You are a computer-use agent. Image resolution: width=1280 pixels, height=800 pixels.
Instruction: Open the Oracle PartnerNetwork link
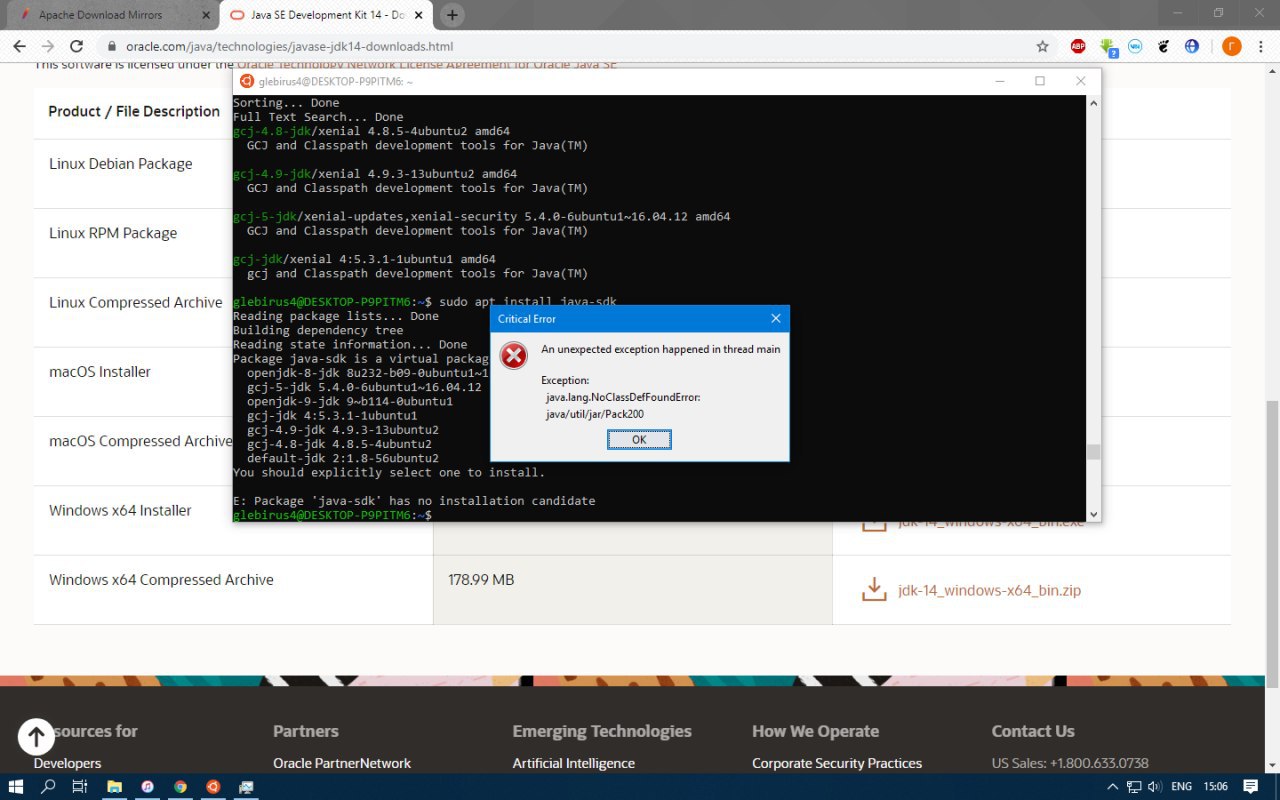pos(342,763)
